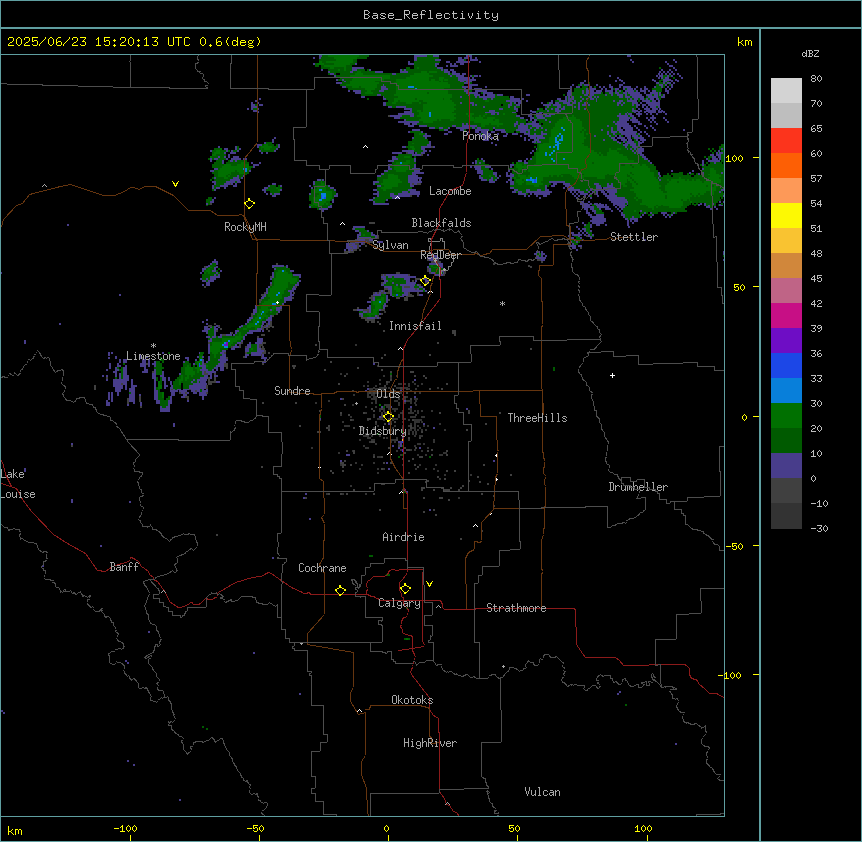Pick the red swatch in dBZ legend
This screenshot has height=842, width=862.
pos(786,140)
